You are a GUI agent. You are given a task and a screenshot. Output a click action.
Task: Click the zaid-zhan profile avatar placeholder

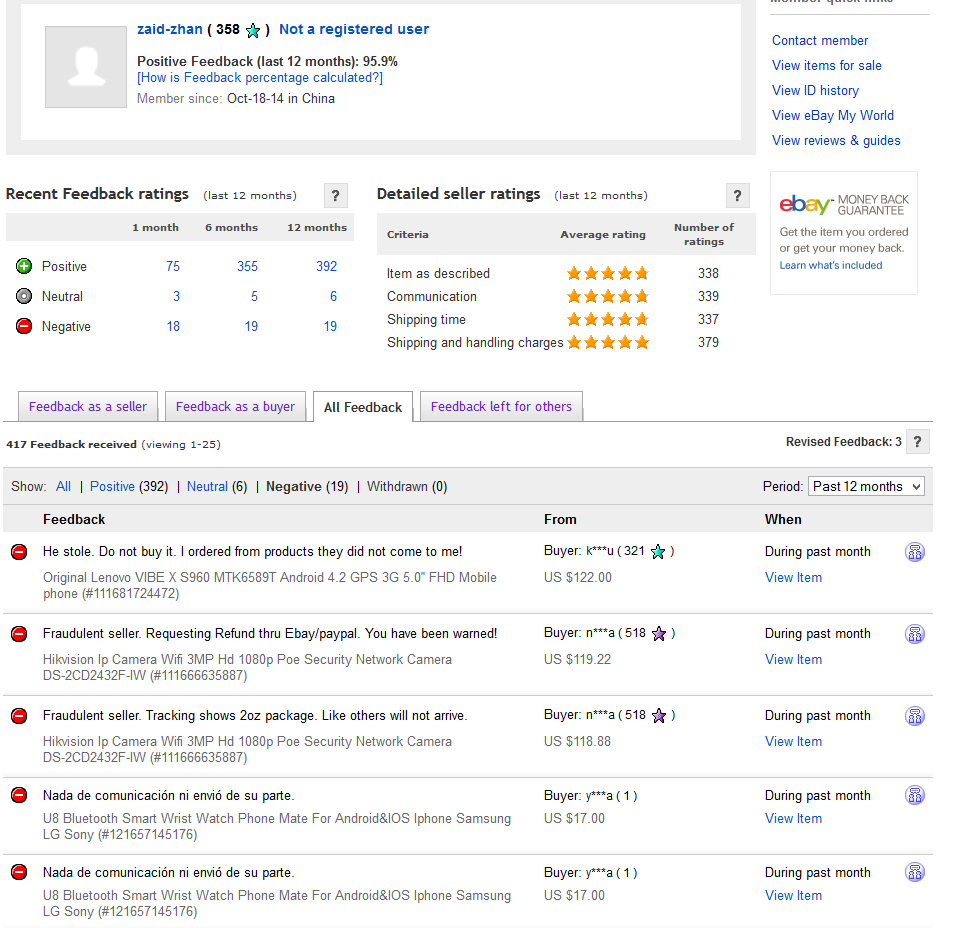coord(86,67)
